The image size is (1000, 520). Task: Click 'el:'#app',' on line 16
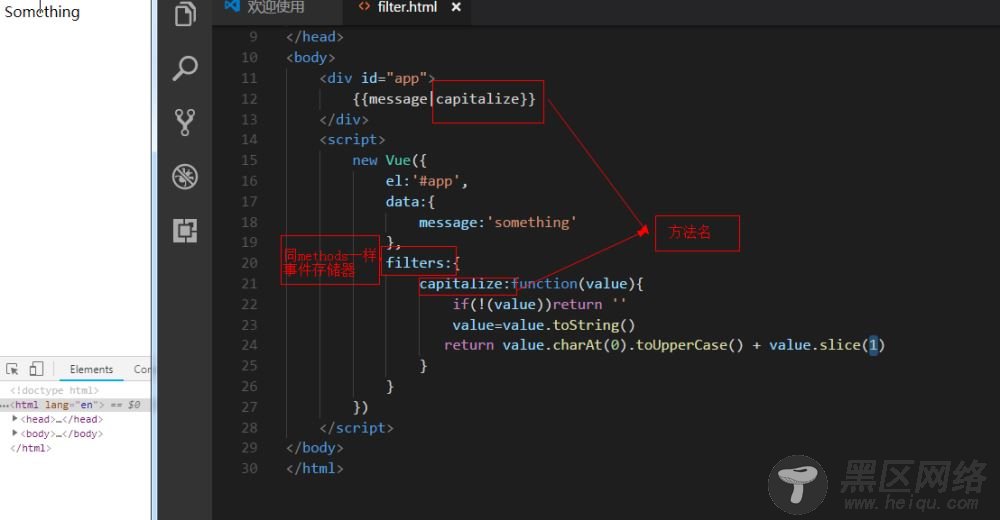click(427, 181)
